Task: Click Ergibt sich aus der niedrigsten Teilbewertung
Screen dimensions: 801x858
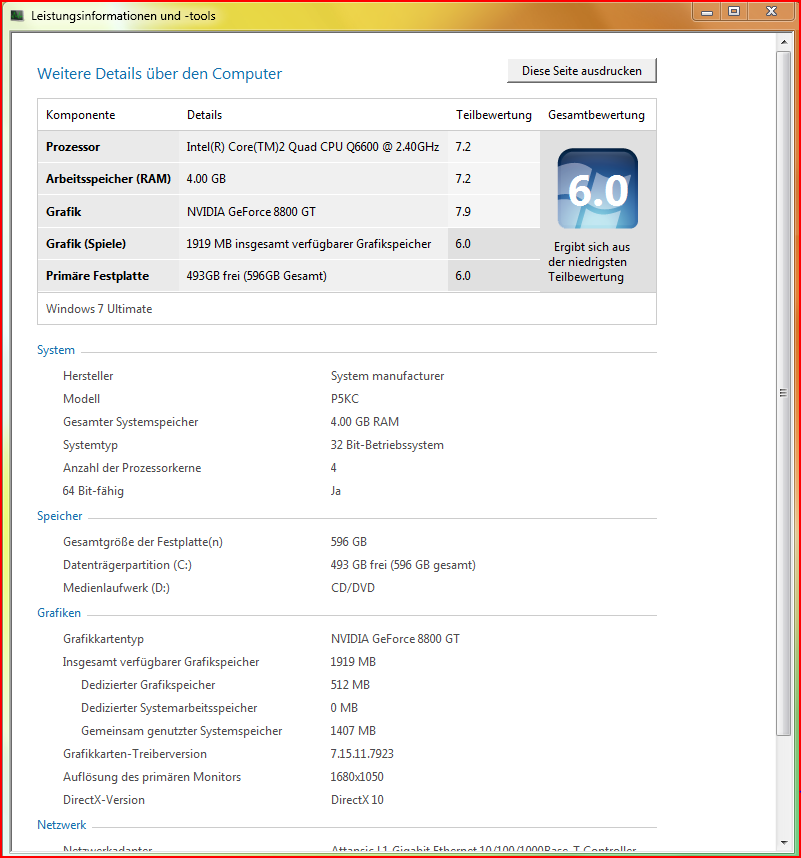Action: [589, 262]
